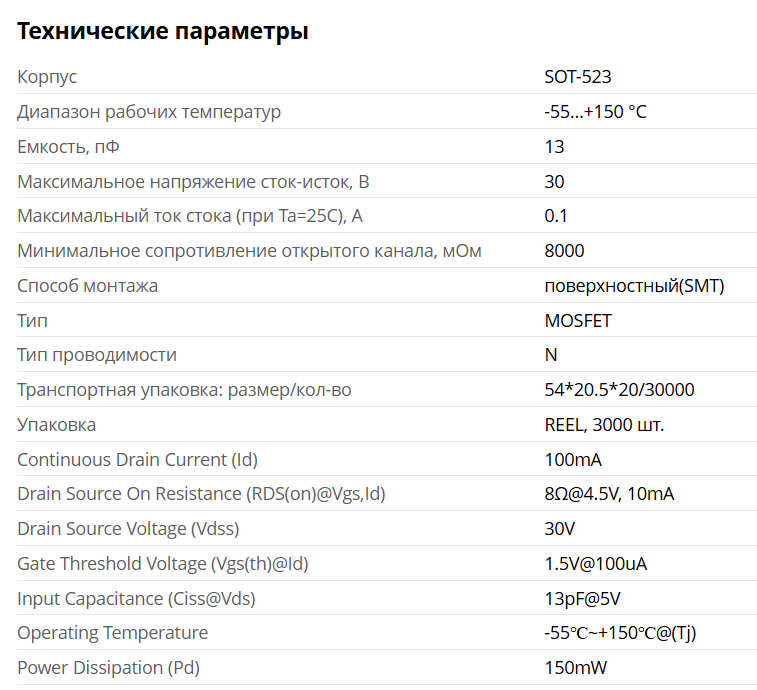This screenshot has height=690, width=757.
Task: Select 'Максимальное напряжение сток-исток, В' label
Action: point(193,182)
